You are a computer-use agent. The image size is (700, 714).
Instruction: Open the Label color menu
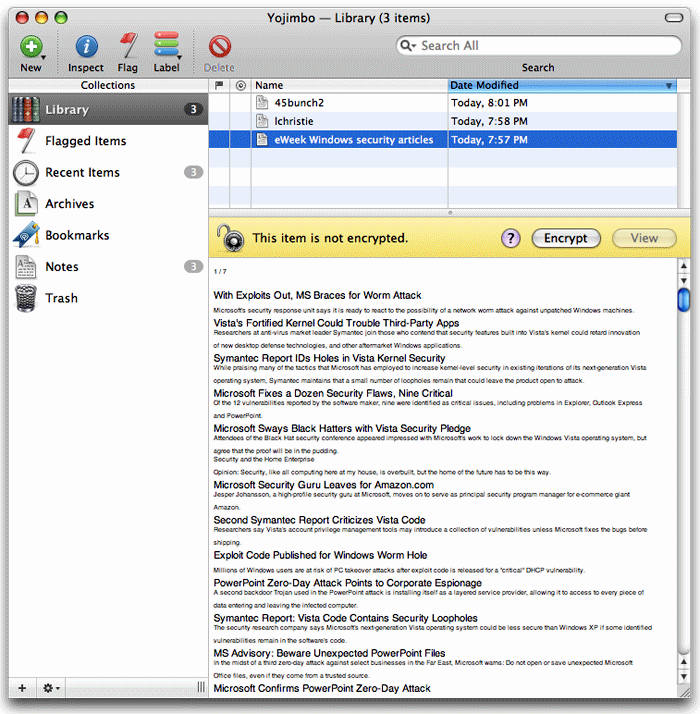coord(166,46)
